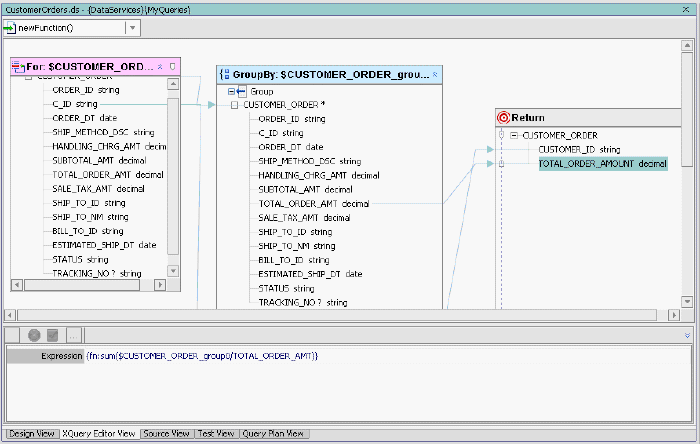700x444 pixels.
Task: Click canvas horizontal scroll left arrow
Action: 10,315
